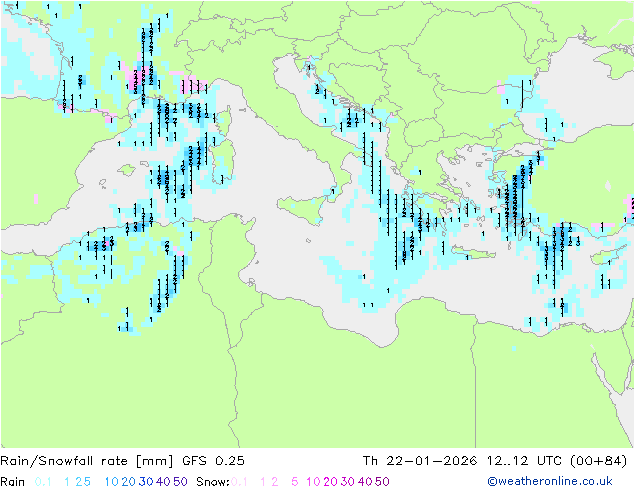Screen dimensions: 634x490
Task: Select the rain 10 legend value
Action: (112, 482)
